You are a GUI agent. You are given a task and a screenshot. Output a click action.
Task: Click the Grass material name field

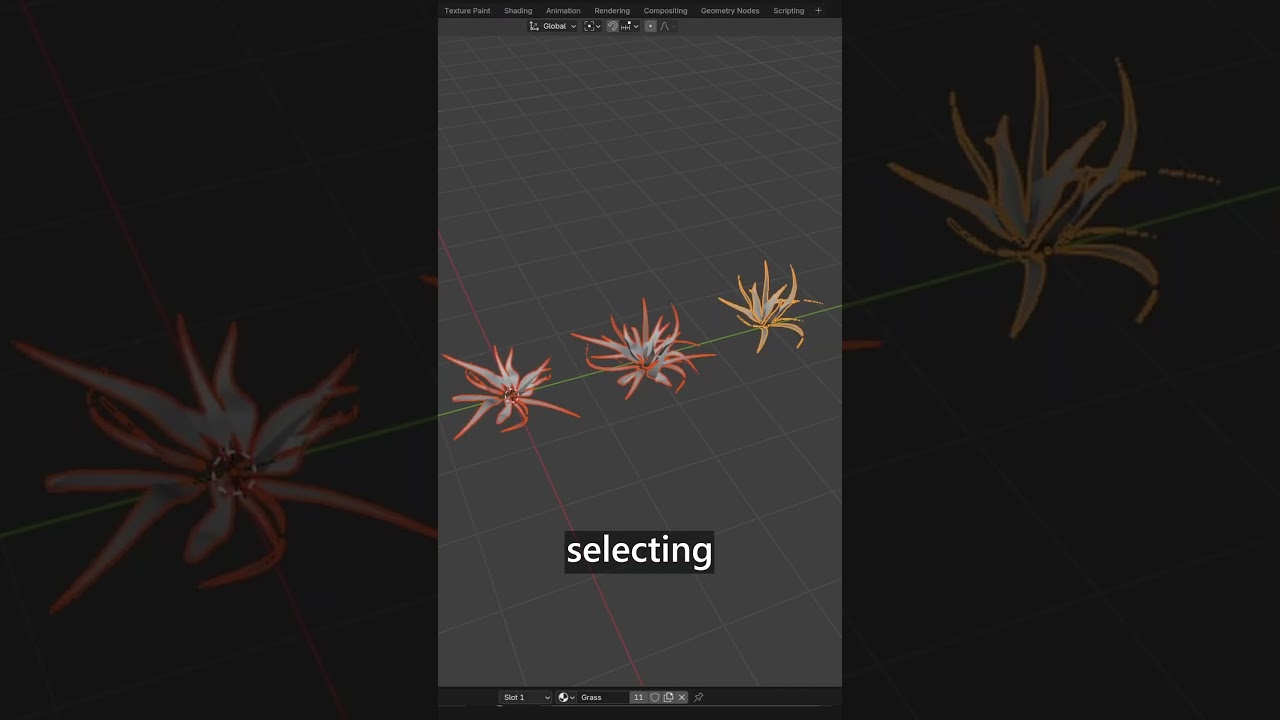603,697
